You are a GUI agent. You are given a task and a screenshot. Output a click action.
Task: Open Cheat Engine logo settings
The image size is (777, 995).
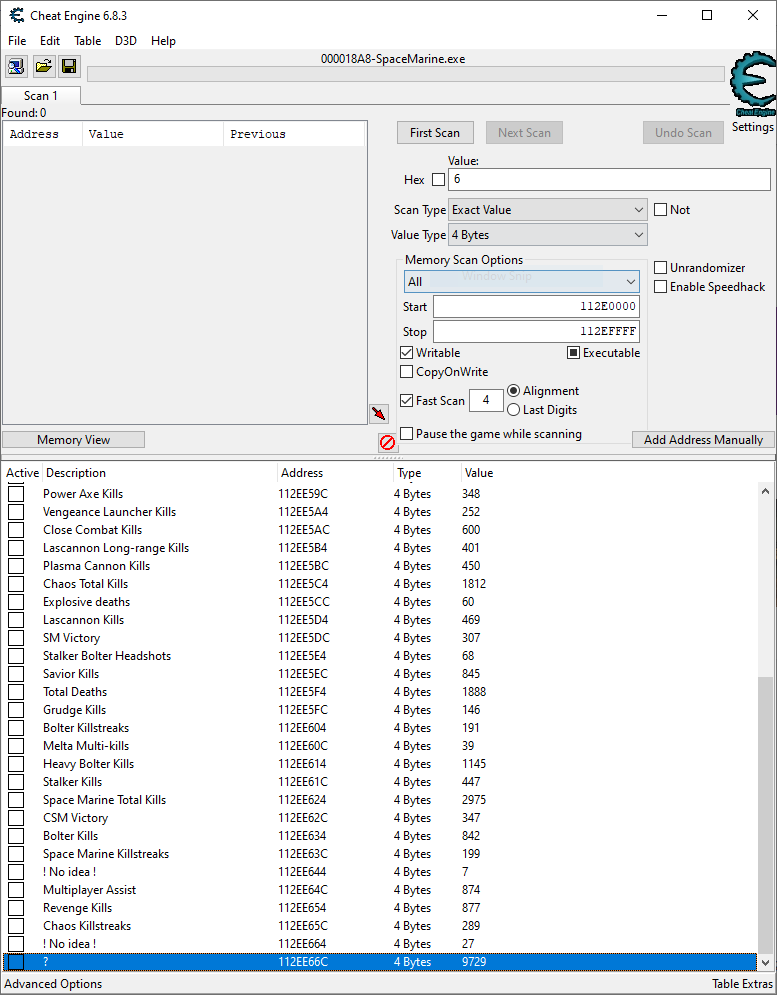[753, 84]
